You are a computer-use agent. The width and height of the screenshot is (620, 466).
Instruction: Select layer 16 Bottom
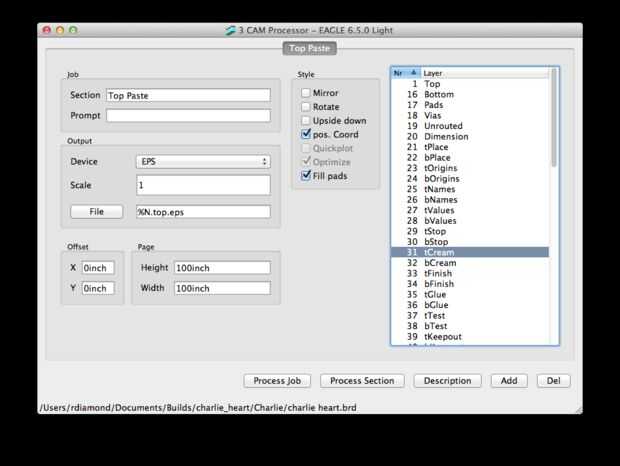(x=470, y=94)
